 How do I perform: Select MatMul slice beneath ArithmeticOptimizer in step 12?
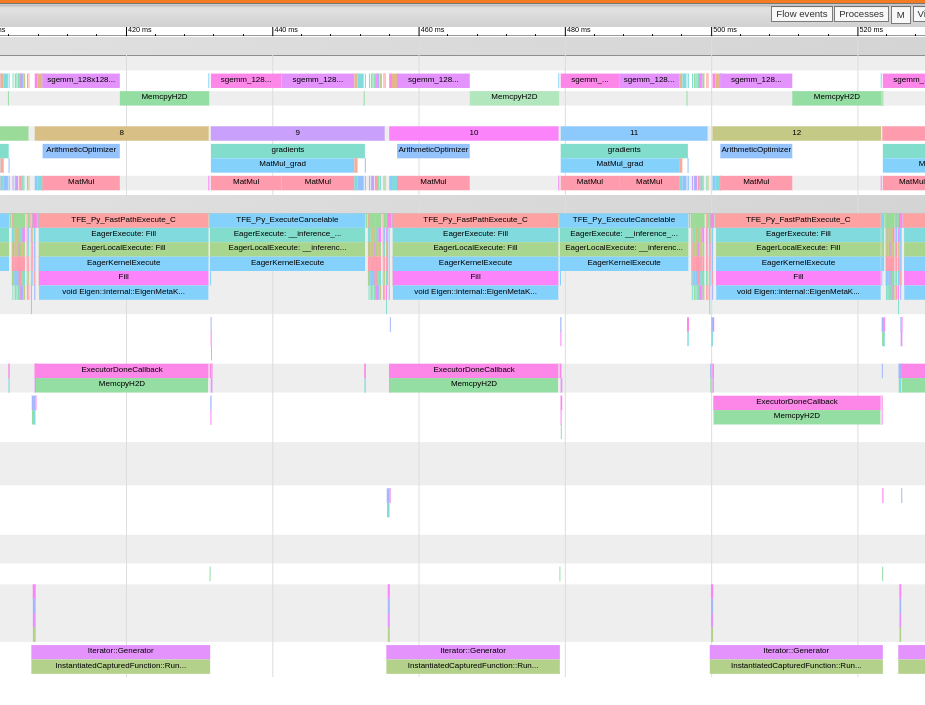pyautogui.click(x=756, y=183)
